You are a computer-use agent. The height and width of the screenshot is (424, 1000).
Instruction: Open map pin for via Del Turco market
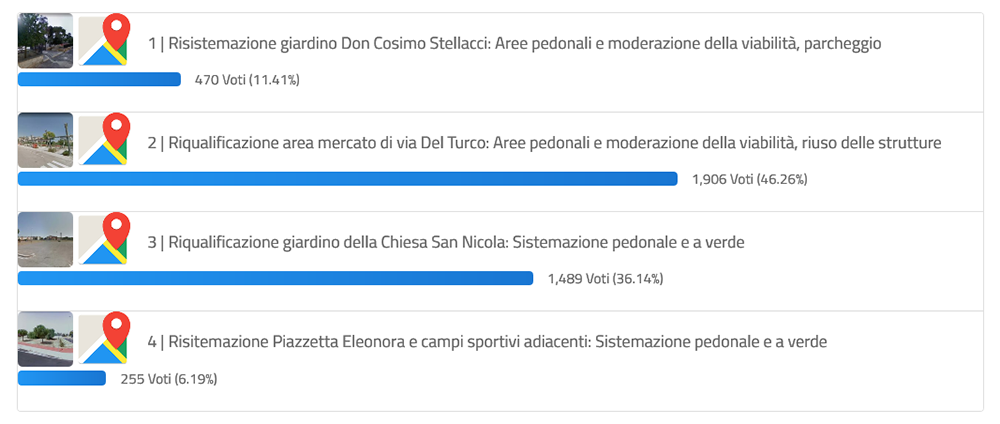(103, 140)
